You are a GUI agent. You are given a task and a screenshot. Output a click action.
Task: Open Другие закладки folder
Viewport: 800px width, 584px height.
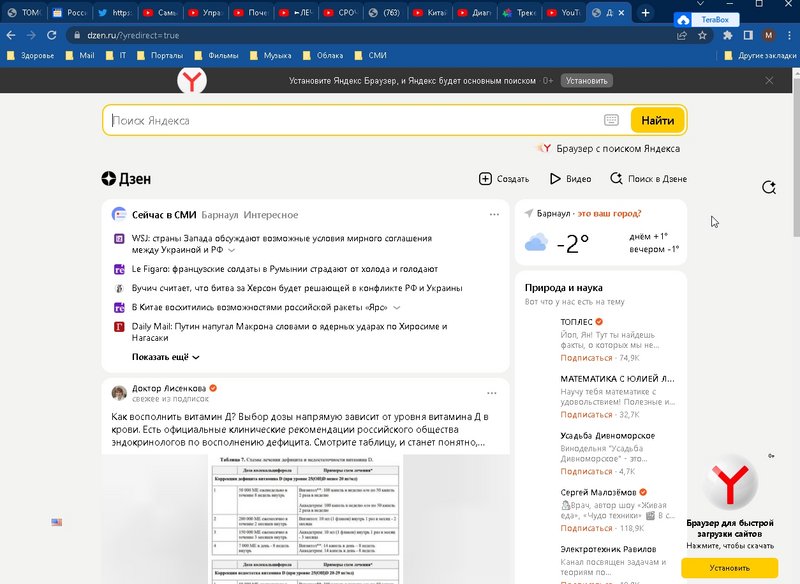(760, 55)
